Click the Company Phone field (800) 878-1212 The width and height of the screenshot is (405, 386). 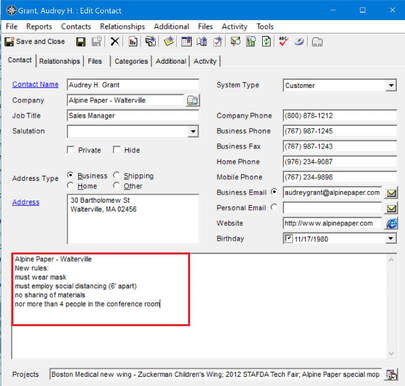[340, 116]
